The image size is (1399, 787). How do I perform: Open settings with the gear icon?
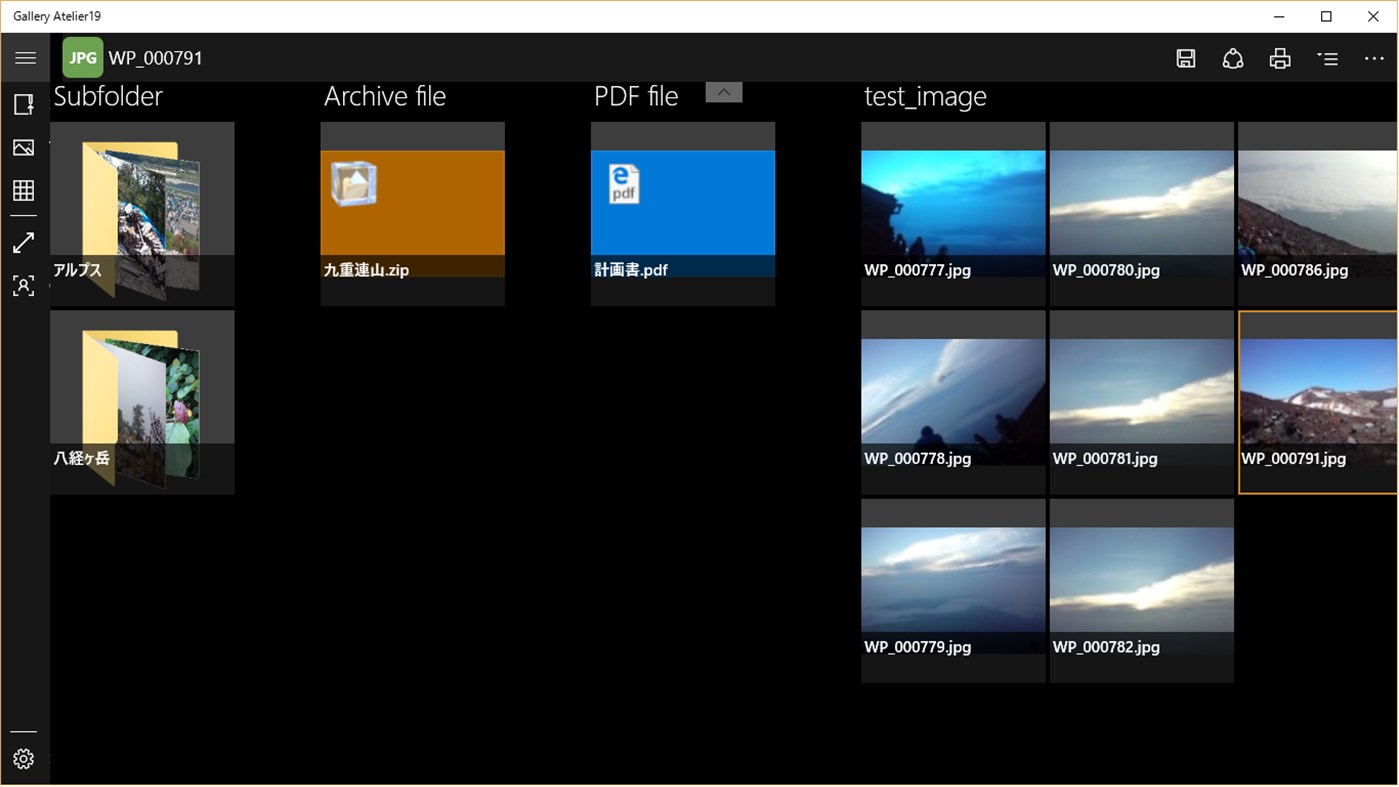(x=24, y=760)
